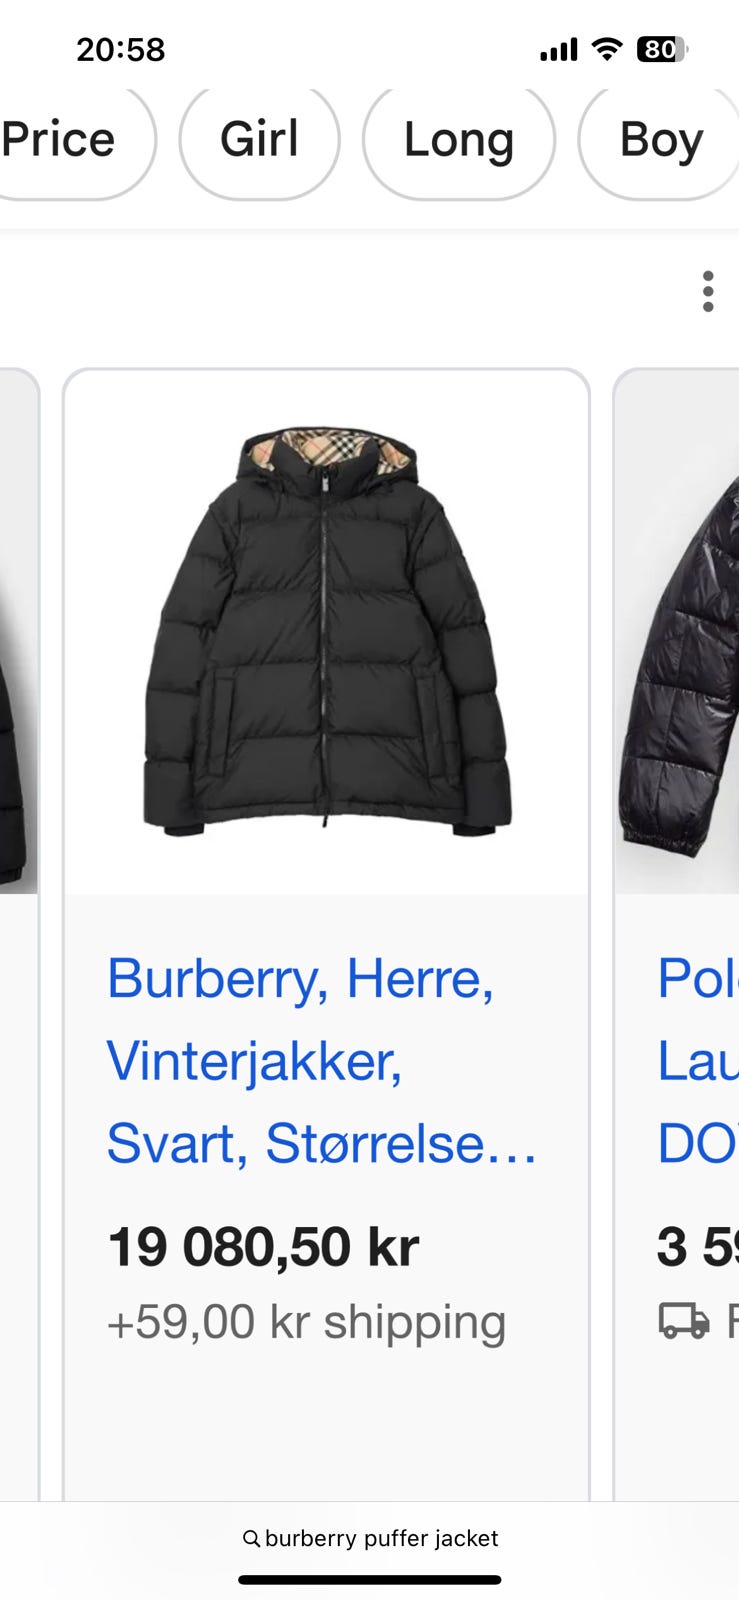
Task: Tap the delivery truck icon on the right card
Action: 684,1320
